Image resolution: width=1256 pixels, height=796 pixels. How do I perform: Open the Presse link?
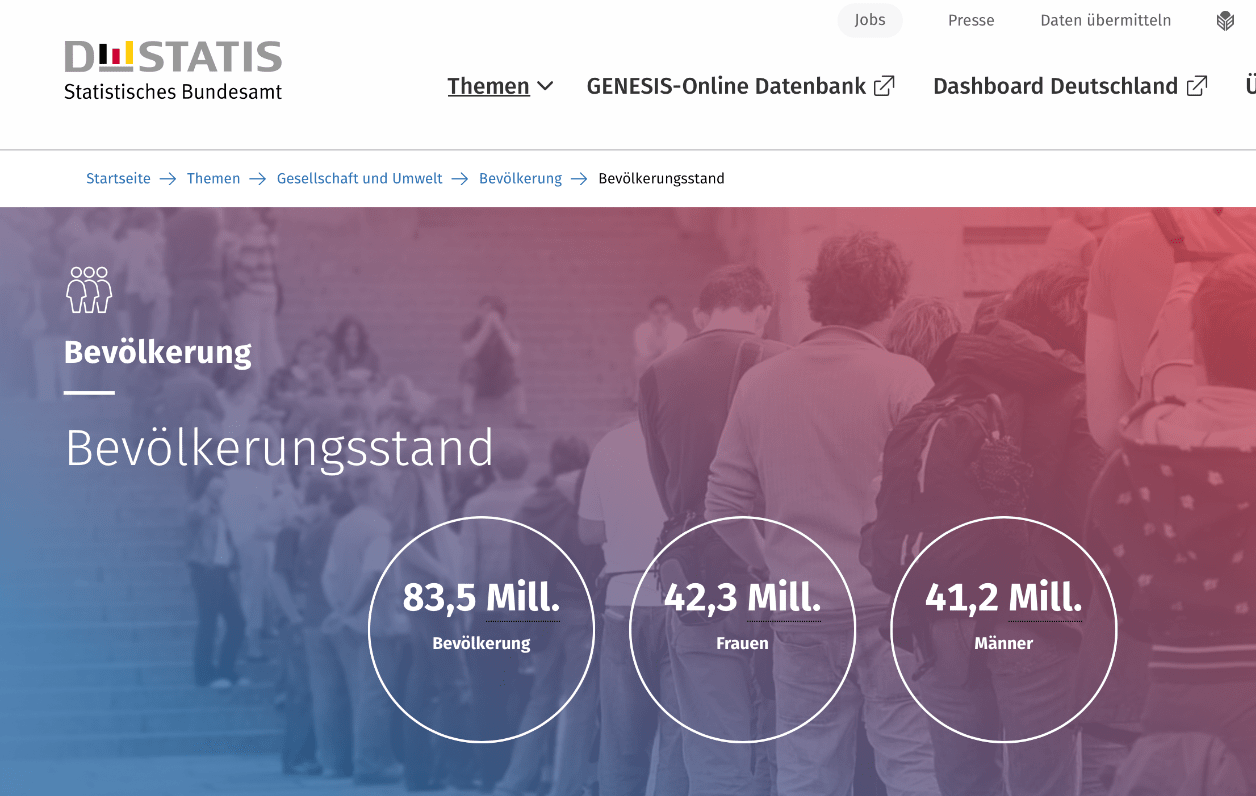[x=971, y=20]
